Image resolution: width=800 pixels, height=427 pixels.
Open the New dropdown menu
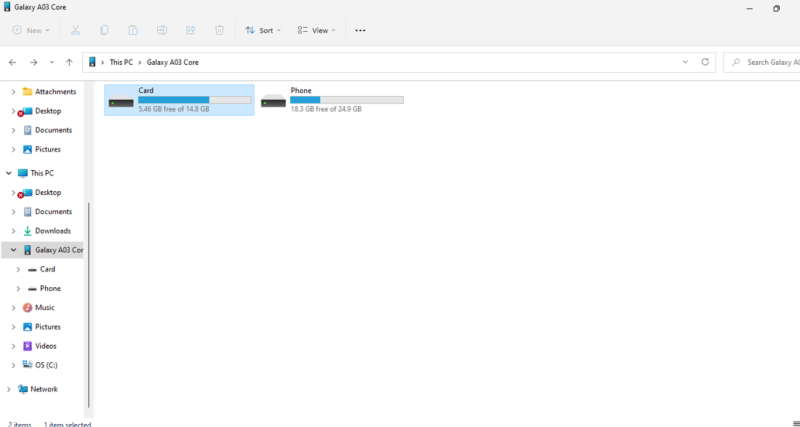coord(31,31)
